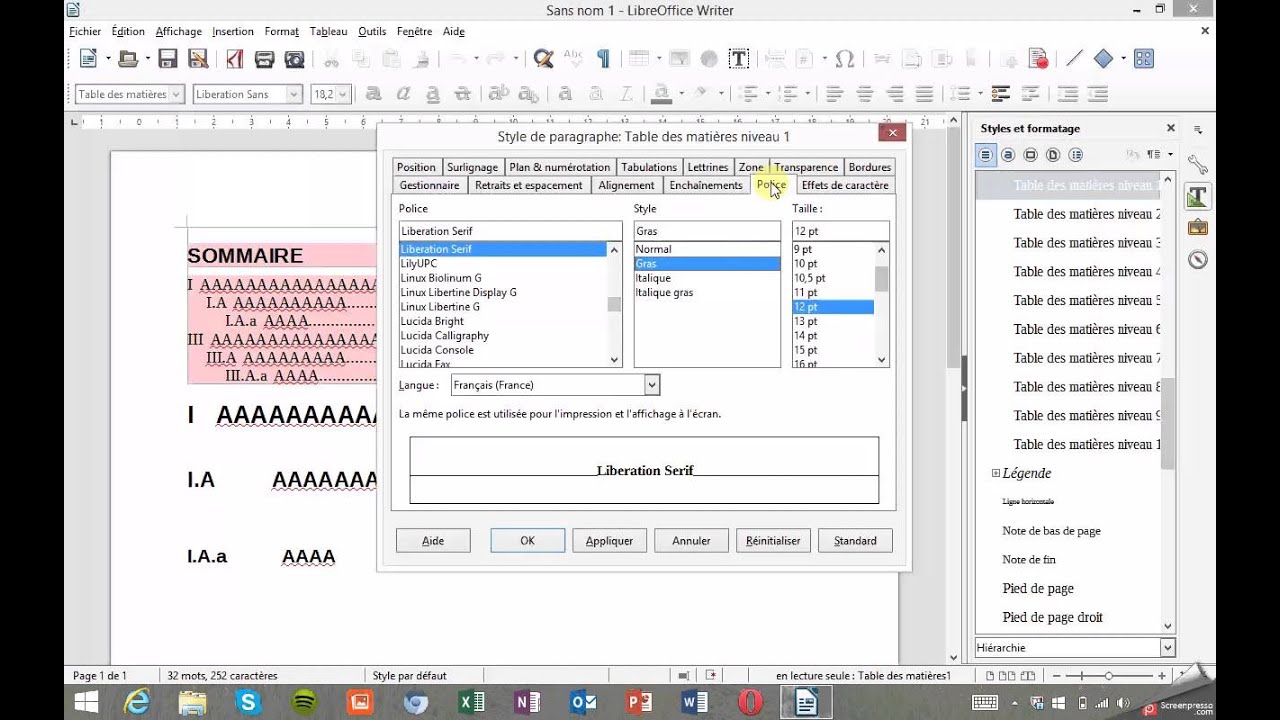Open new style from selection dropdown arrow
Image resolution: width=1280 pixels, height=720 pixels.
coord(1168,155)
